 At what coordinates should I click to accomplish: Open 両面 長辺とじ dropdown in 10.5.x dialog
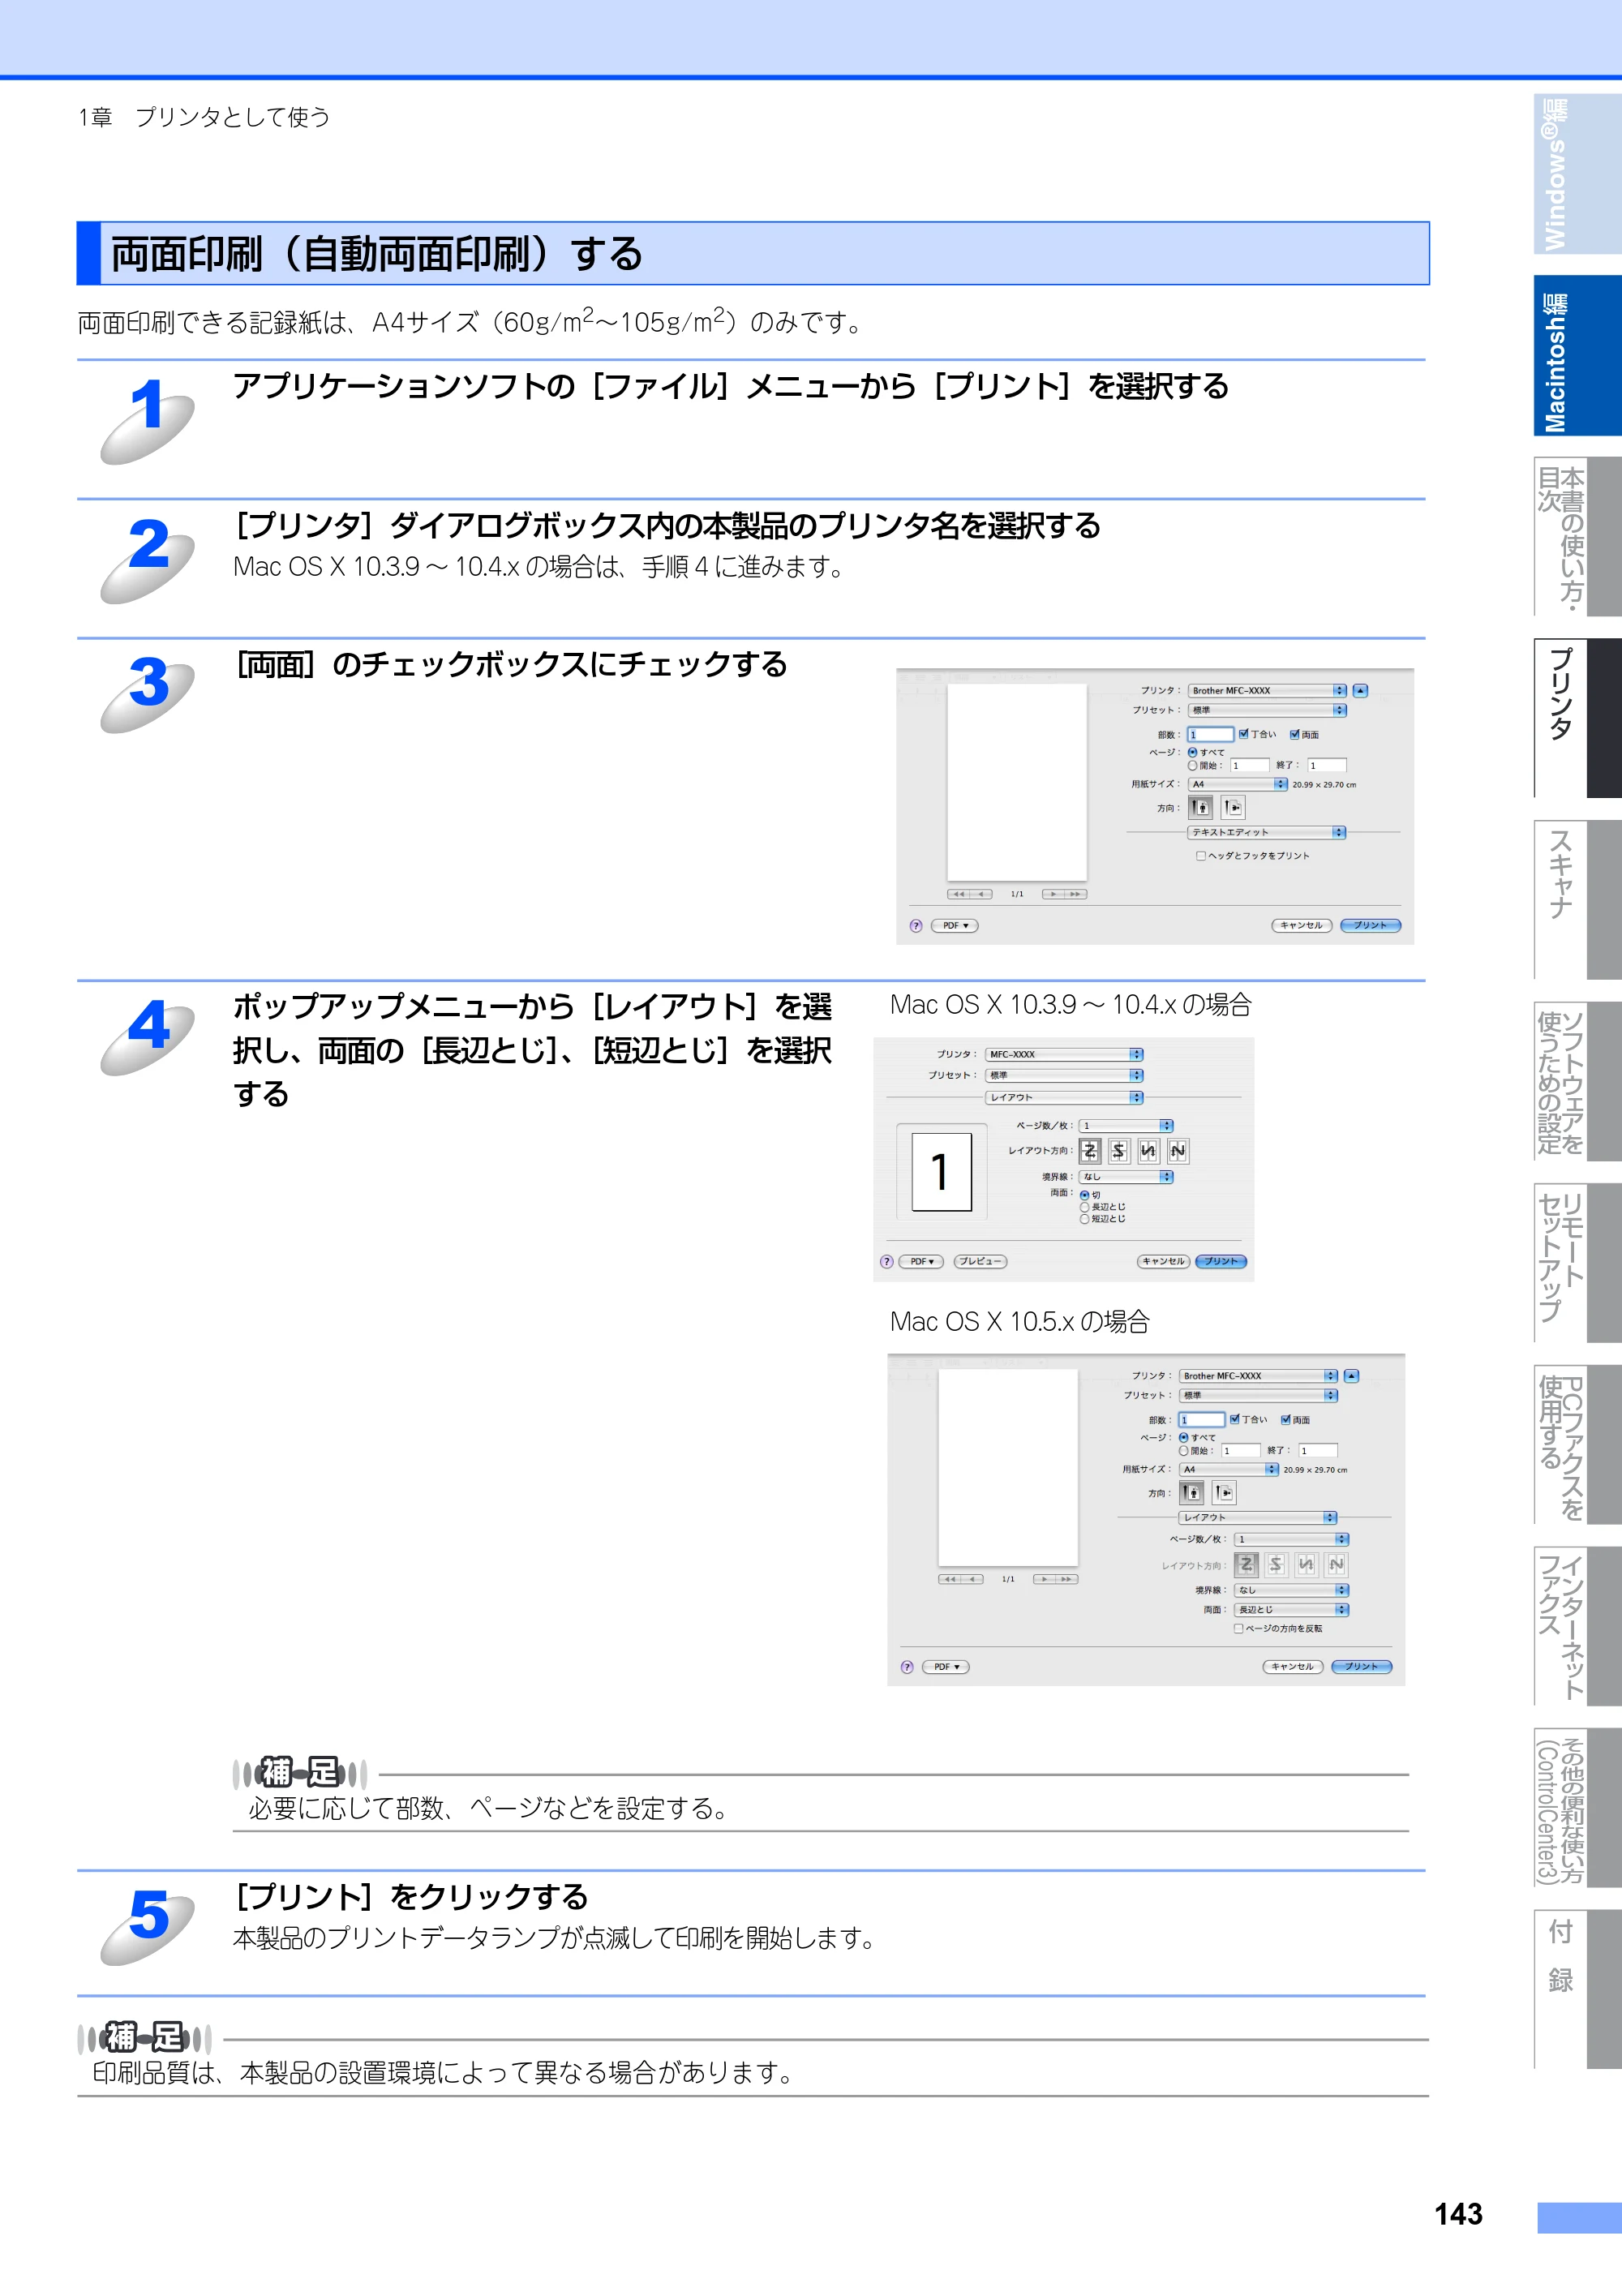(1292, 1610)
